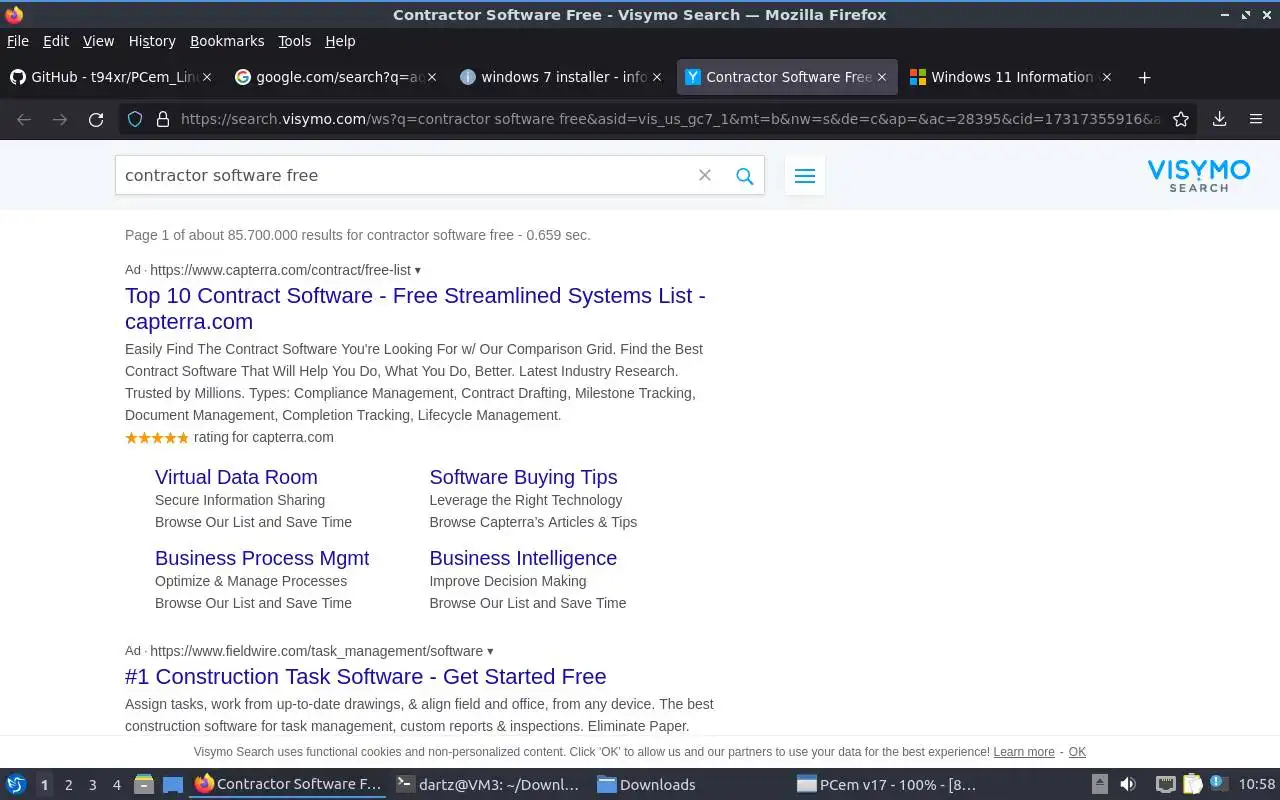Click the five-star rating for capterra.com
Image resolution: width=1280 pixels, height=800 pixels.
[x=157, y=438]
